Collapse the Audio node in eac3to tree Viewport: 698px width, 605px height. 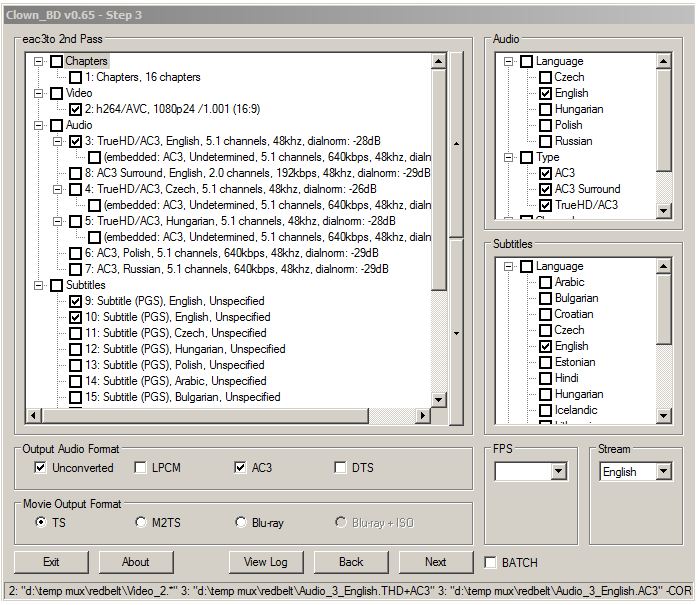[39, 126]
